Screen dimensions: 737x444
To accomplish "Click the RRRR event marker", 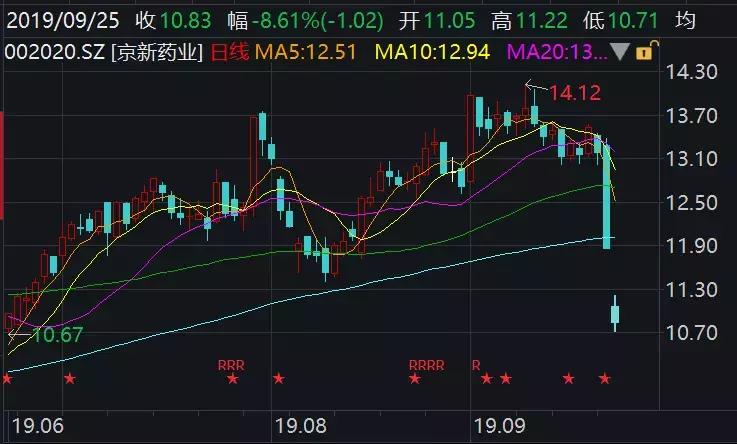I will [x=426, y=365].
